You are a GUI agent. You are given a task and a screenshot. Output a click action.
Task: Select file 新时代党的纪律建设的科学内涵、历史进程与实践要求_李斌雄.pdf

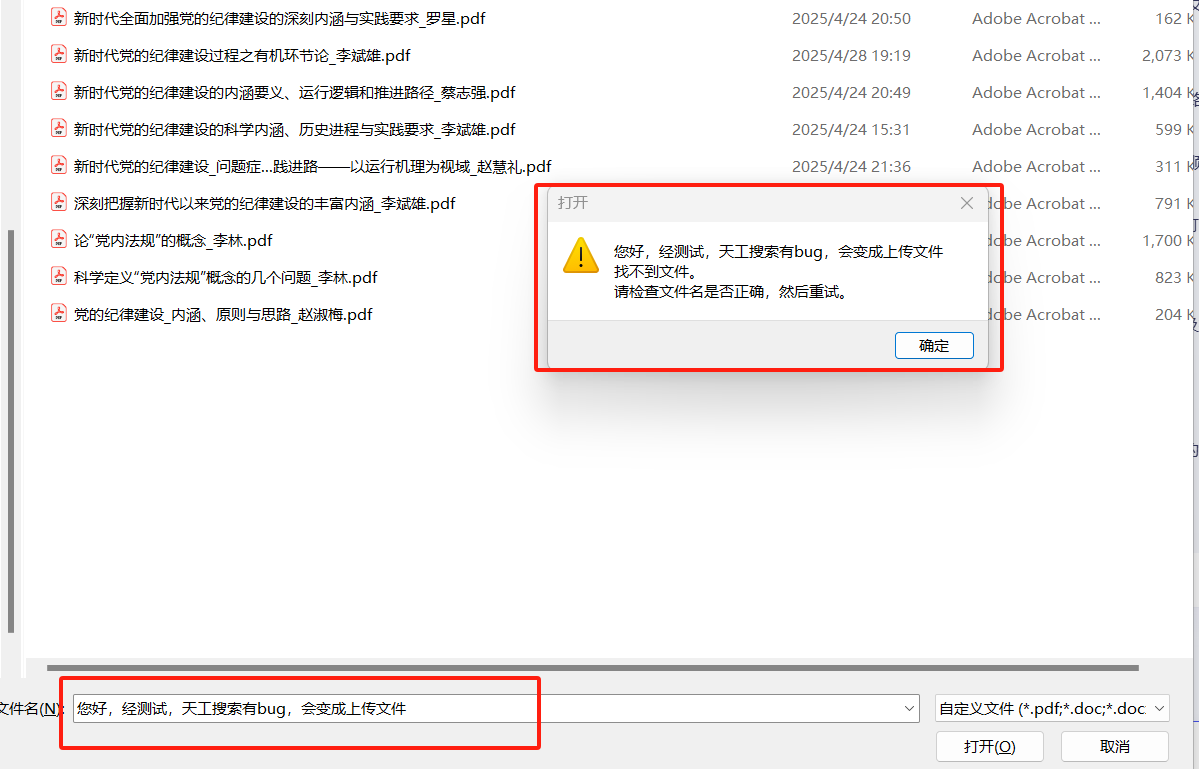pyautogui.click(x=294, y=129)
